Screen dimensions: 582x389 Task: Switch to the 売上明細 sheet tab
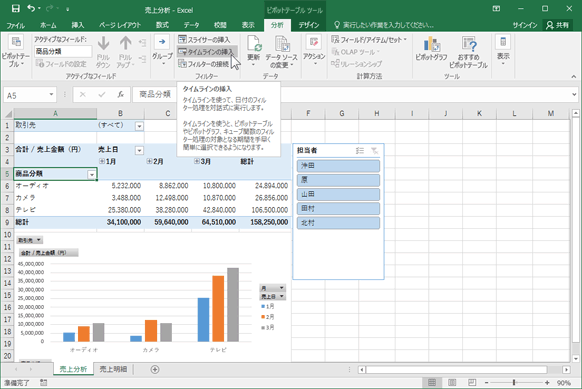point(113,369)
